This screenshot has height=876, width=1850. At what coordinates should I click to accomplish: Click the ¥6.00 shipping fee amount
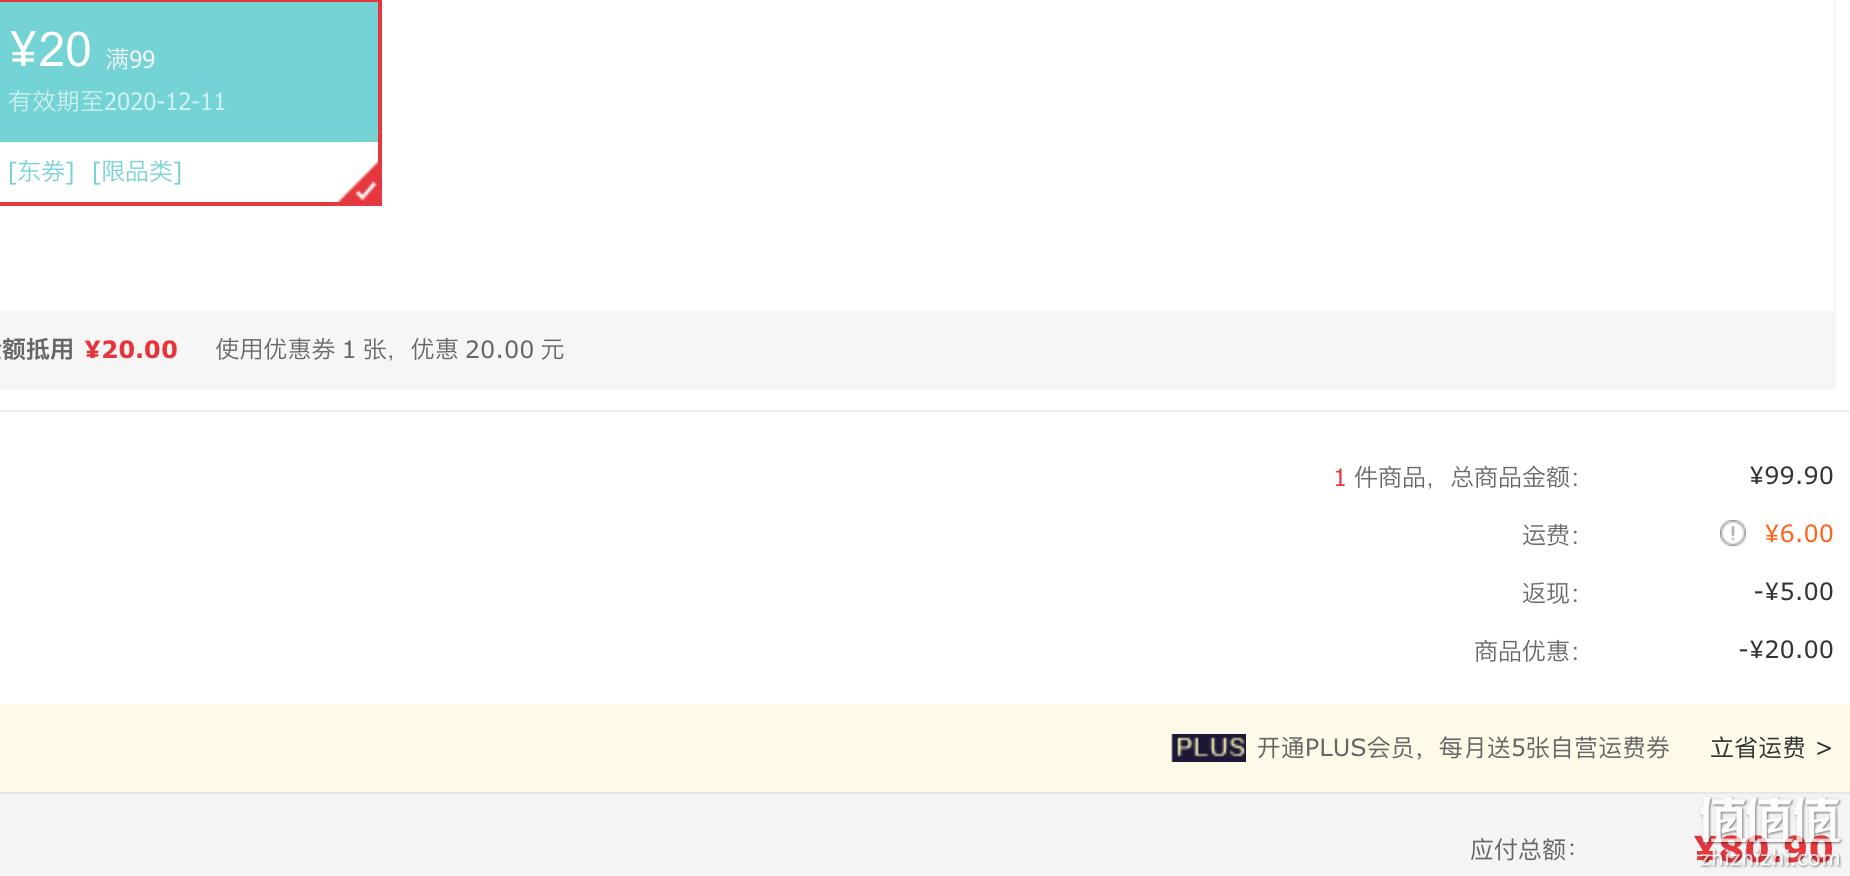click(1798, 534)
